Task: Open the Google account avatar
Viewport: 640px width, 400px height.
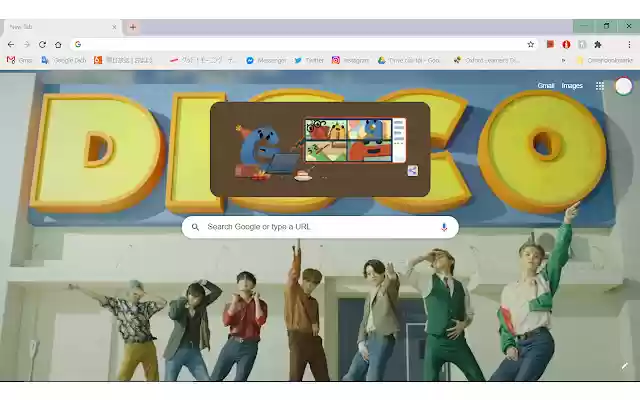Action: tap(623, 86)
